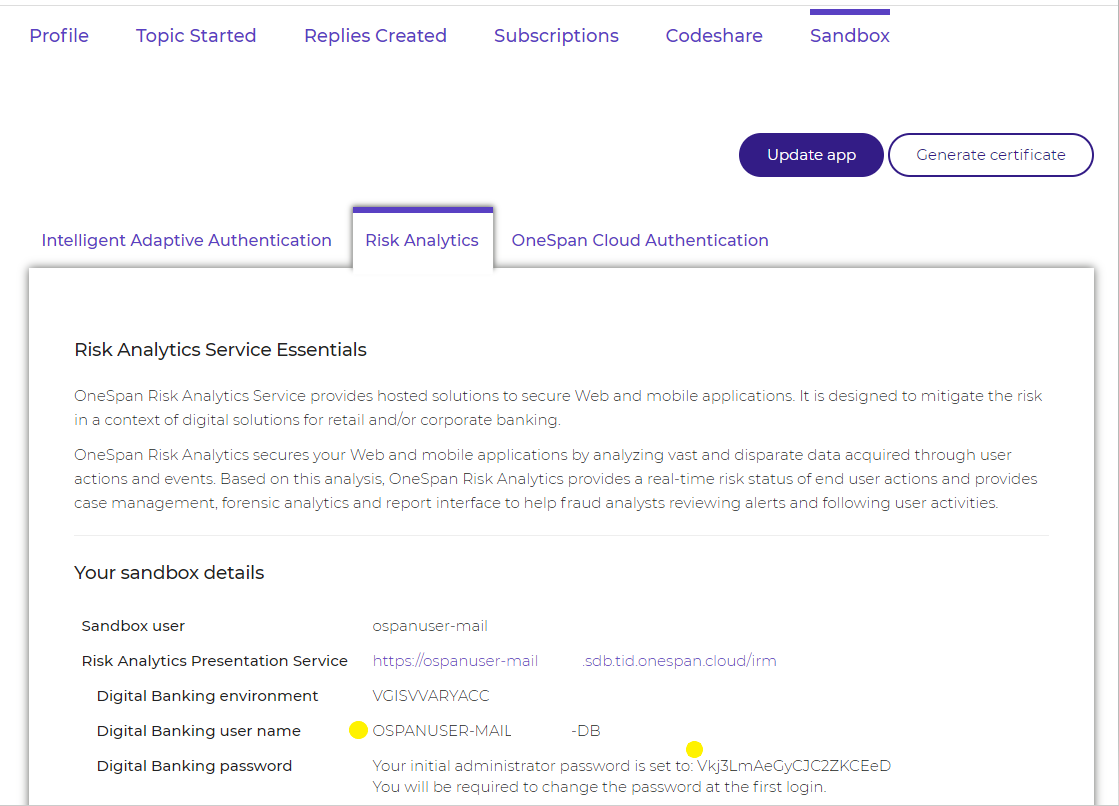The height and width of the screenshot is (806, 1119).
Task: Click the ospanuser-mail sandbox user value
Action: (x=430, y=626)
